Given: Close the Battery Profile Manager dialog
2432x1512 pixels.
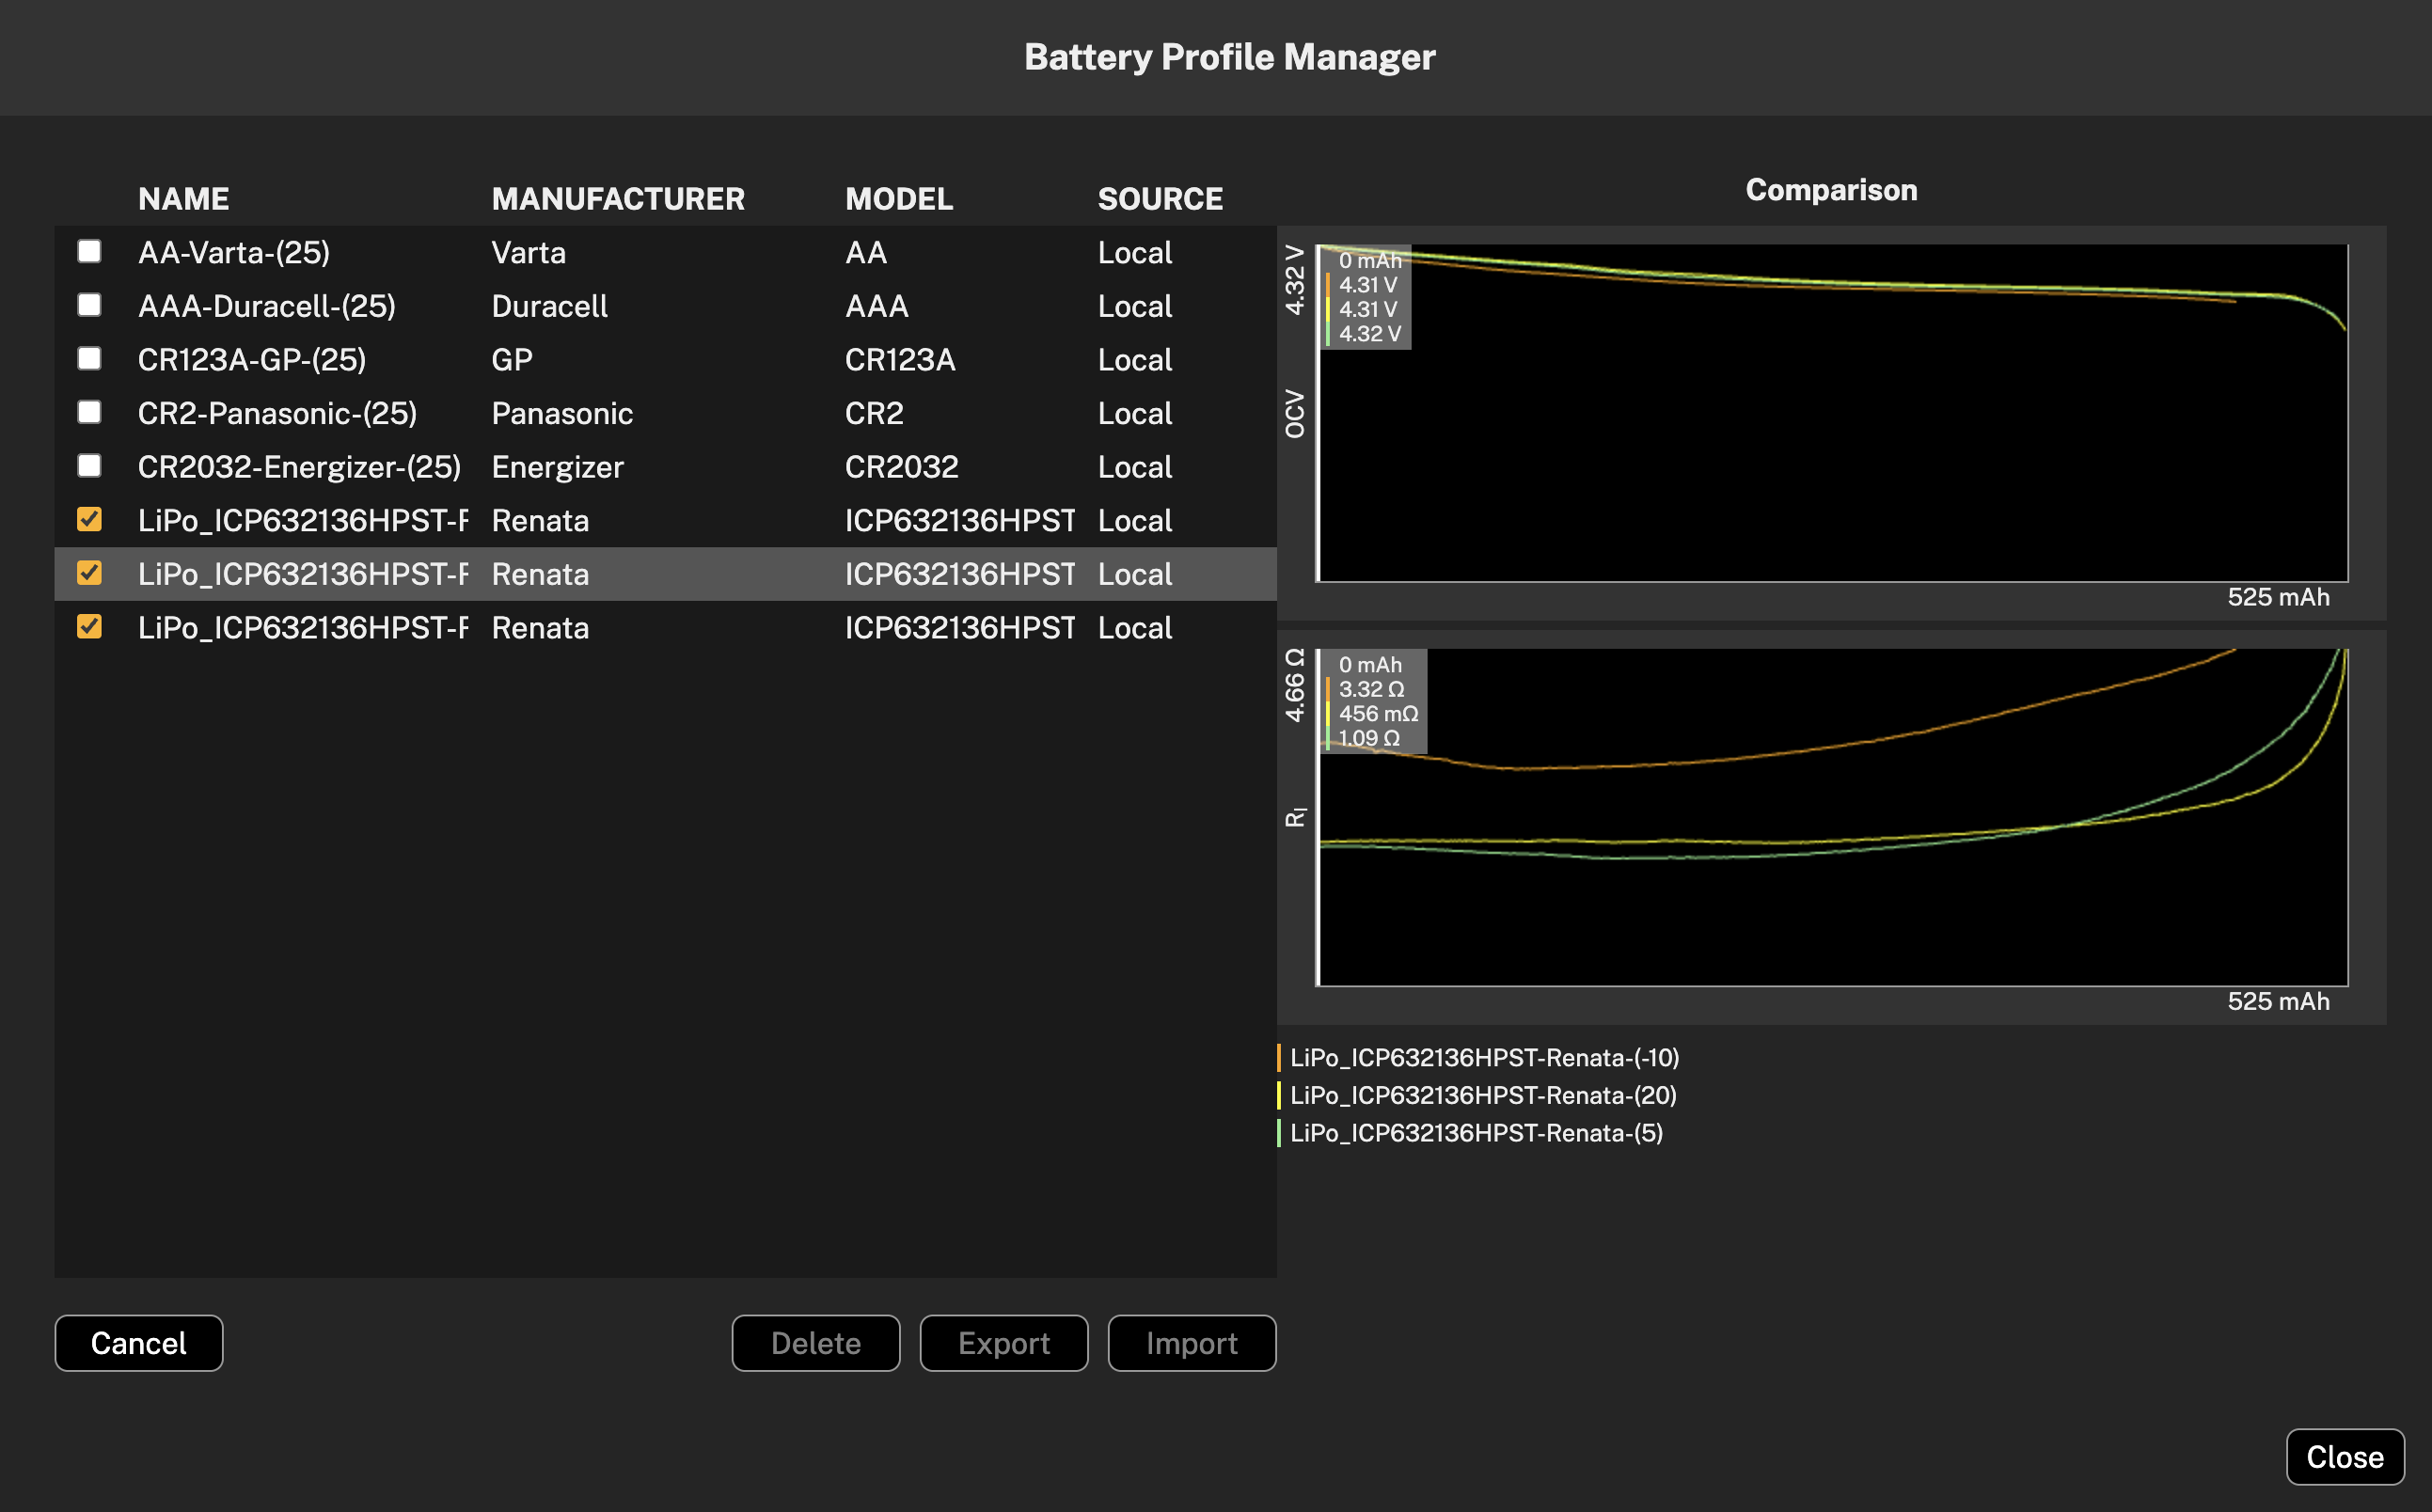Looking at the screenshot, I should tap(2345, 1457).
